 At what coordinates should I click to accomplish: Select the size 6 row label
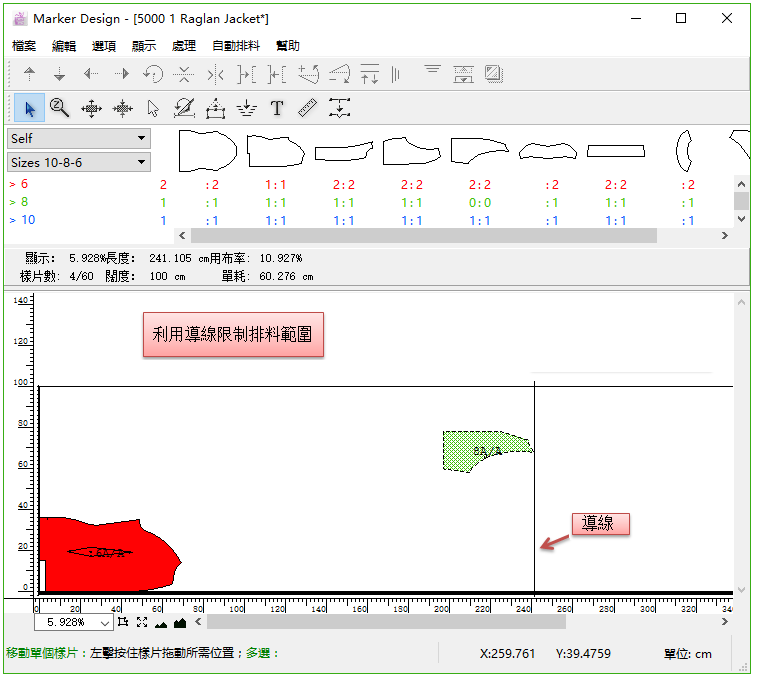(19, 185)
